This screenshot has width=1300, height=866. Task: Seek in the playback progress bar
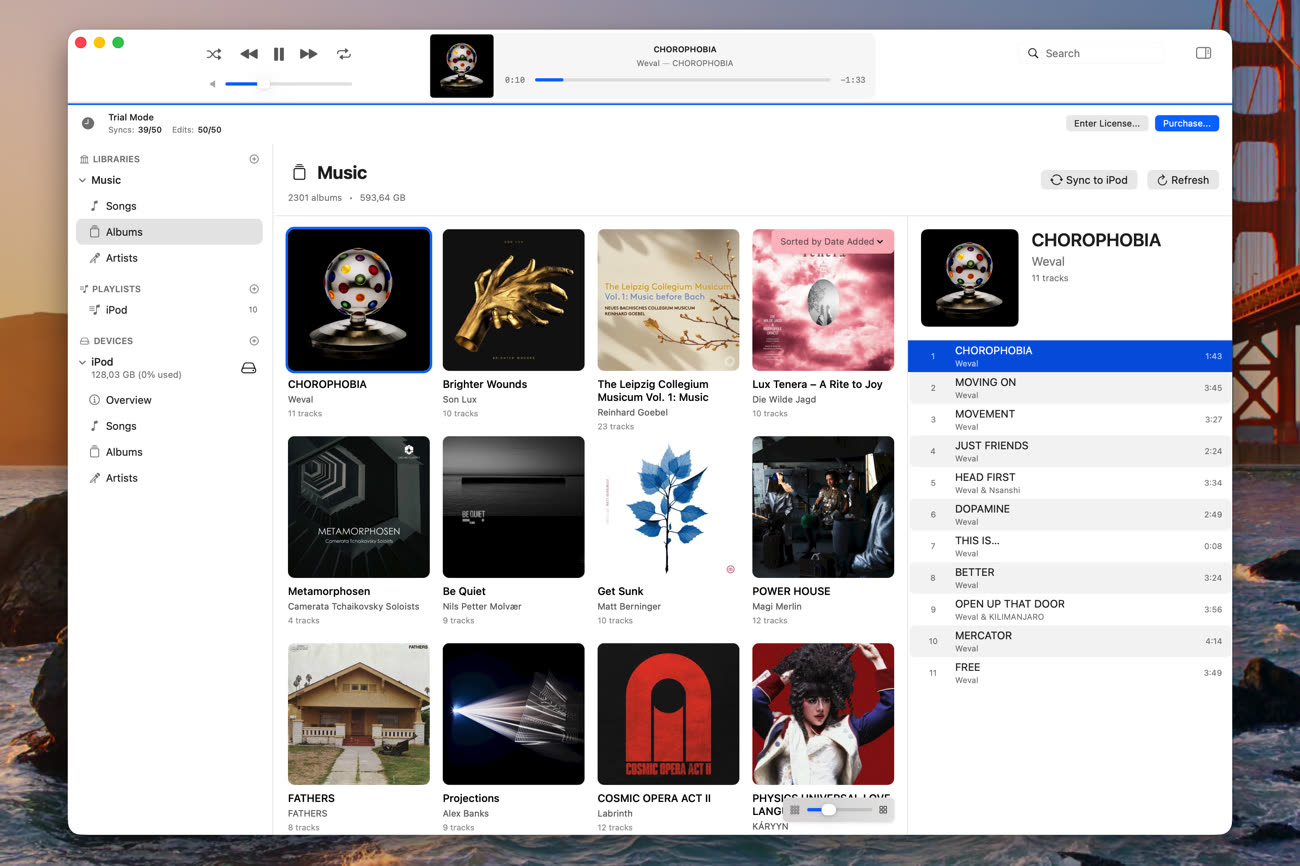[x=682, y=80]
